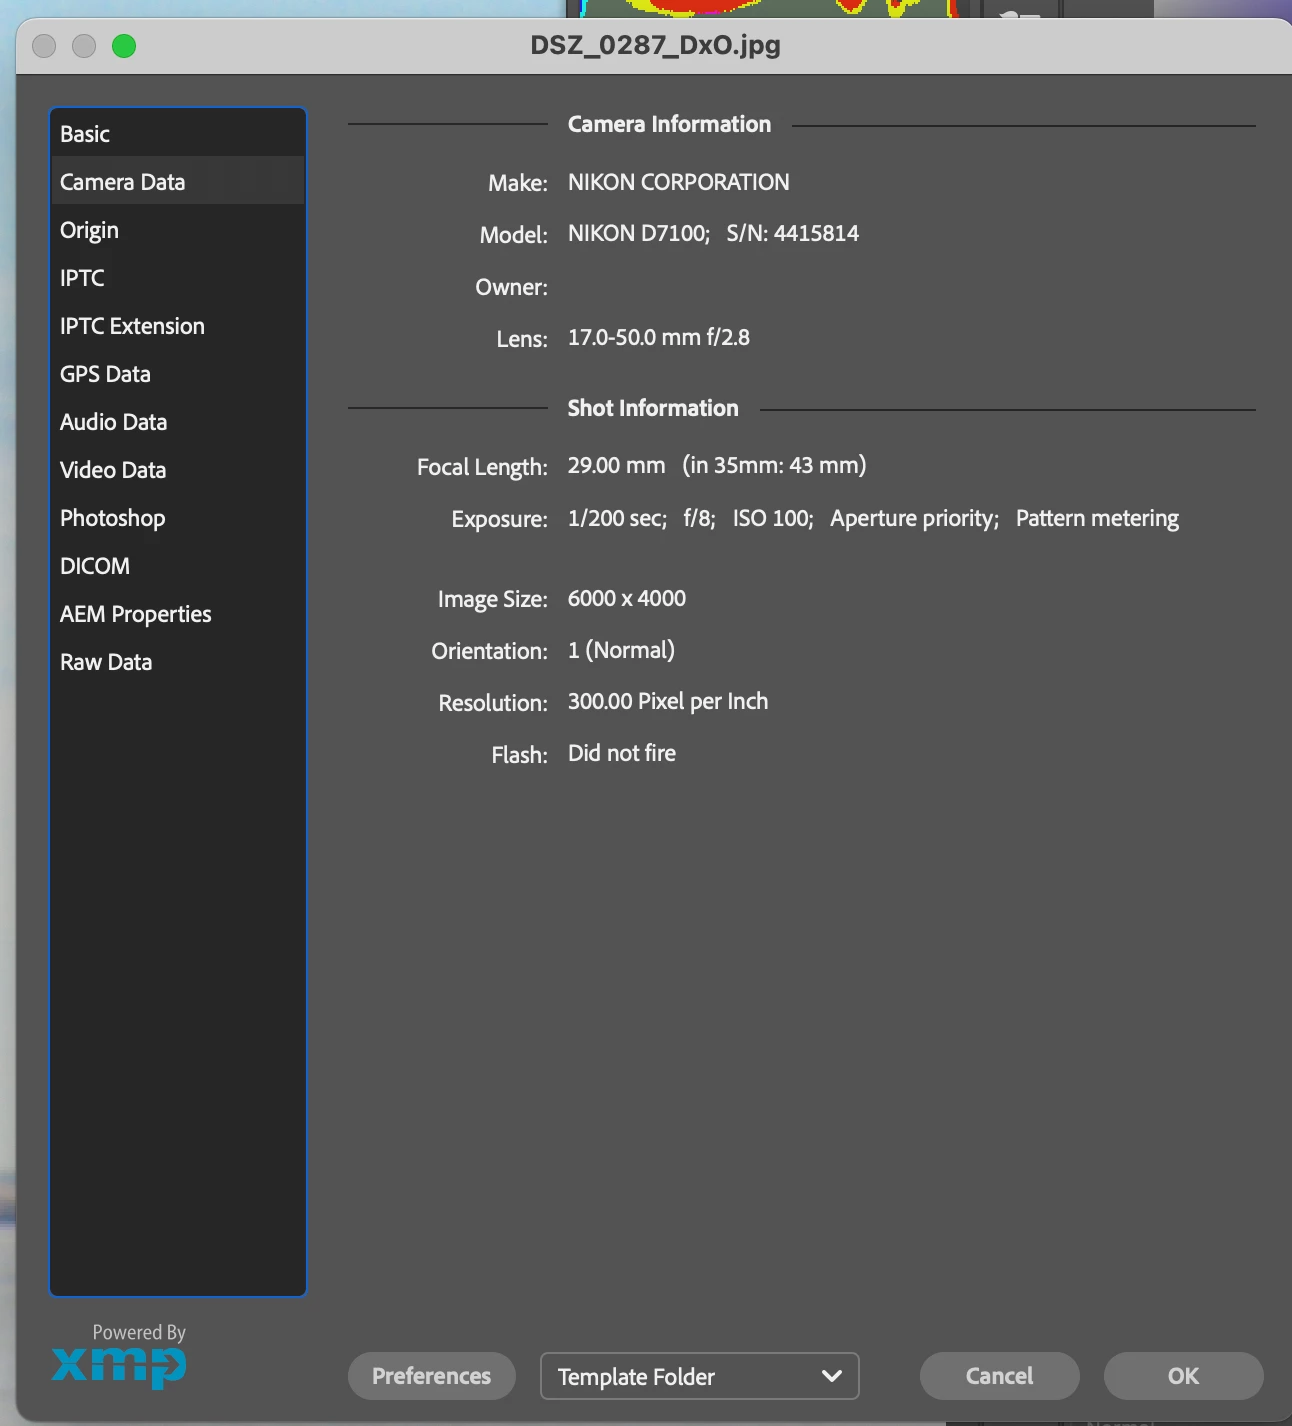This screenshot has height=1426, width=1292.
Task: Select AEM Properties in sidebar
Action: 177,613
